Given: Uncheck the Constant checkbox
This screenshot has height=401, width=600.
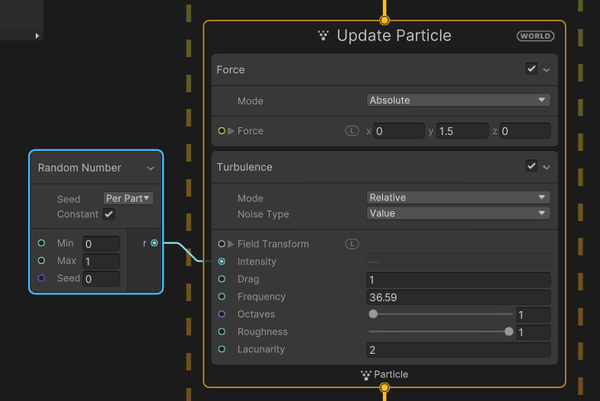Looking at the screenshot, I should click(x=109, y=214).
